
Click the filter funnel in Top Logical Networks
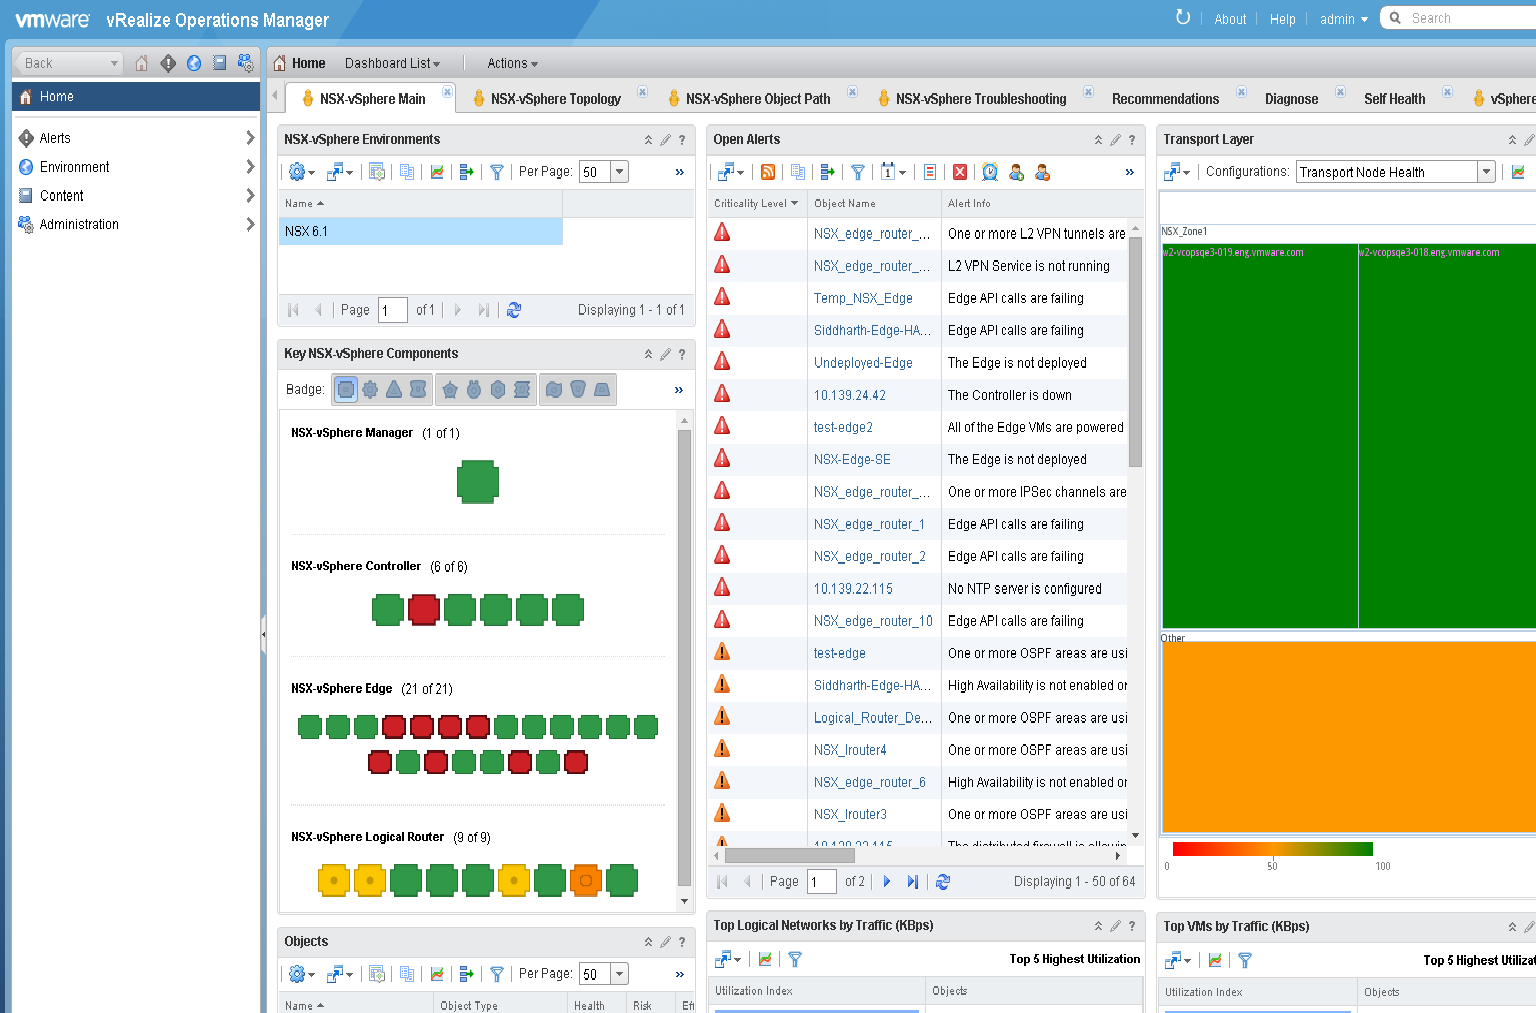[795, 959]
